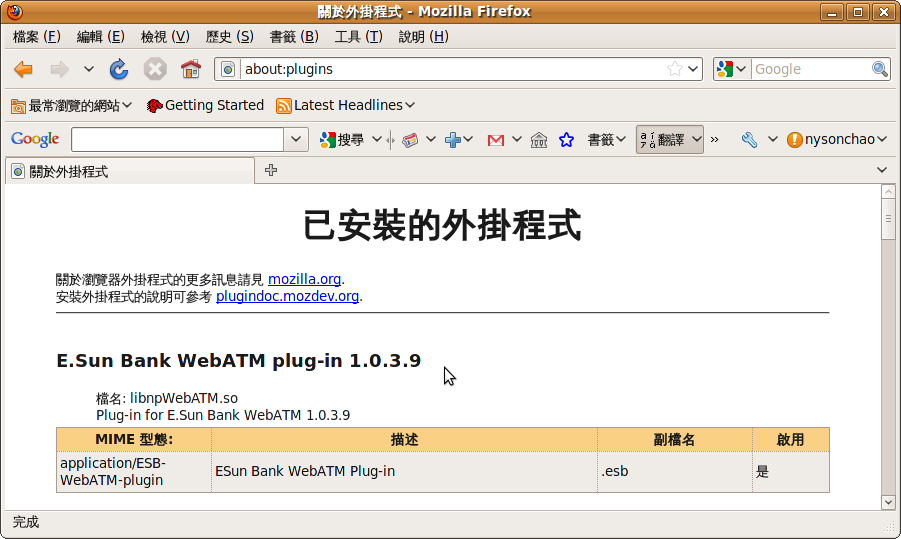This screenshot has width=901, height=539.
Task: Open the Latest Headlines feed bookmark
Action: [345, 106]
